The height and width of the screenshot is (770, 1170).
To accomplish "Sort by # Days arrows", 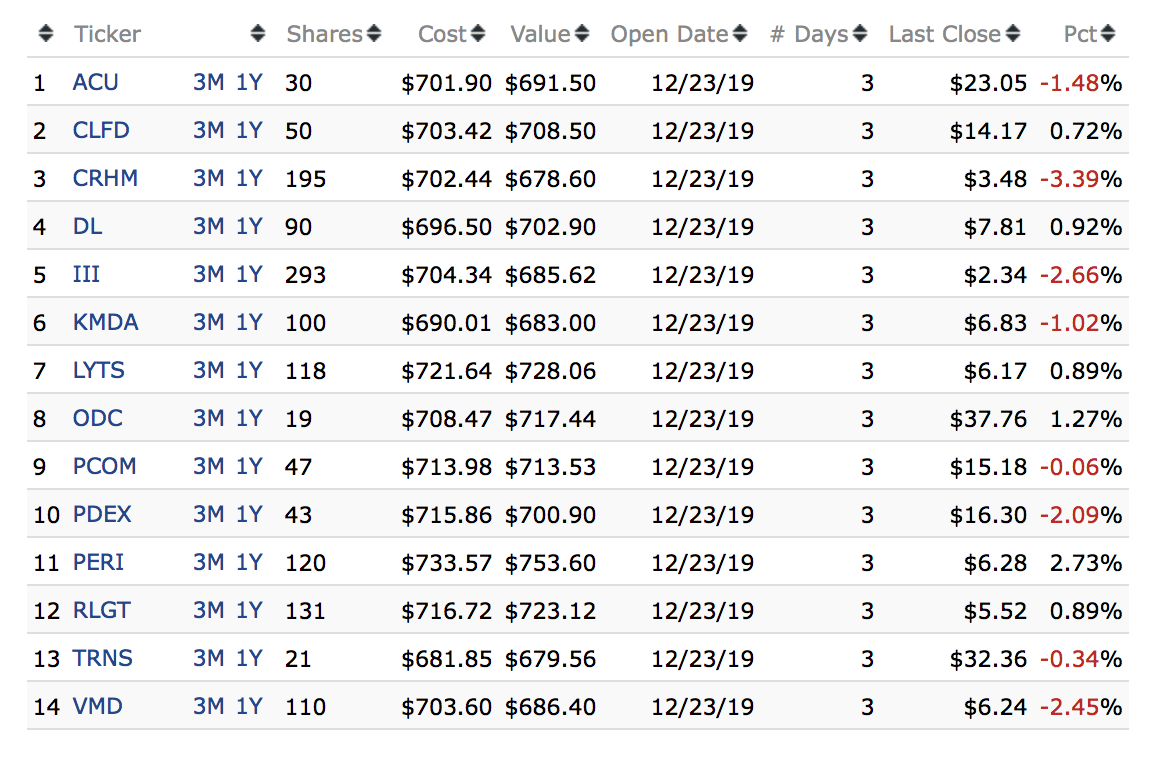I will click(x=860, y=34).
